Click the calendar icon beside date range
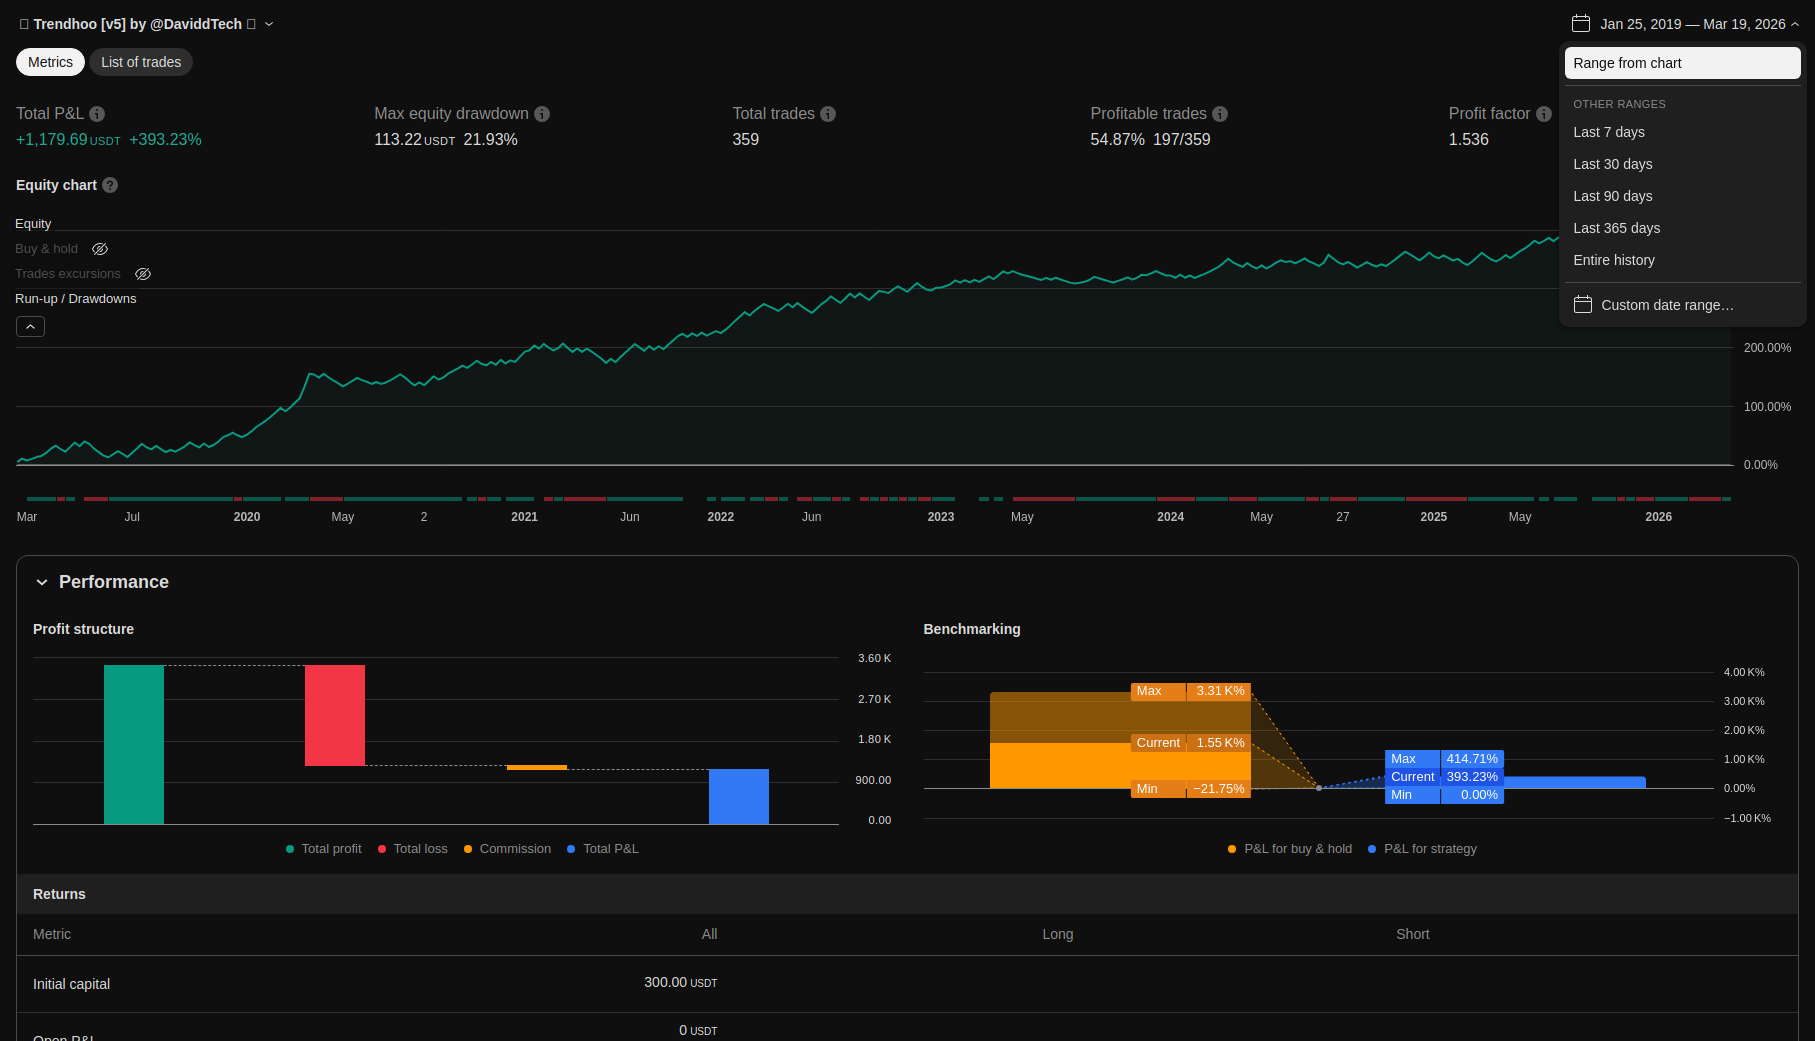 [1581, 24]
